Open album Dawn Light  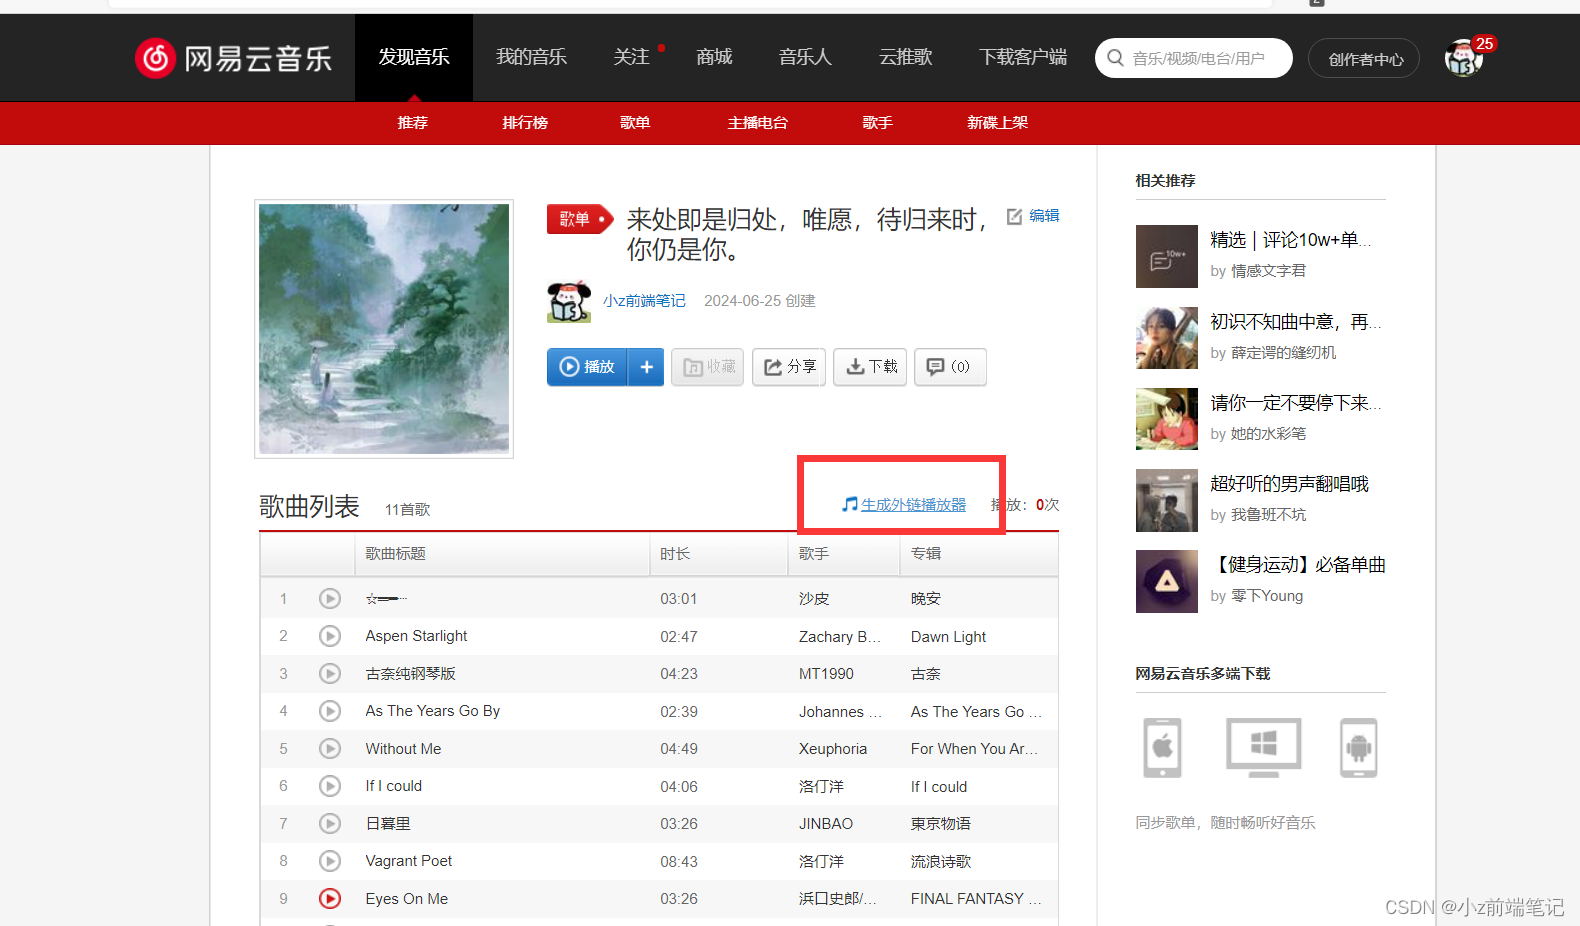point(948,637)
